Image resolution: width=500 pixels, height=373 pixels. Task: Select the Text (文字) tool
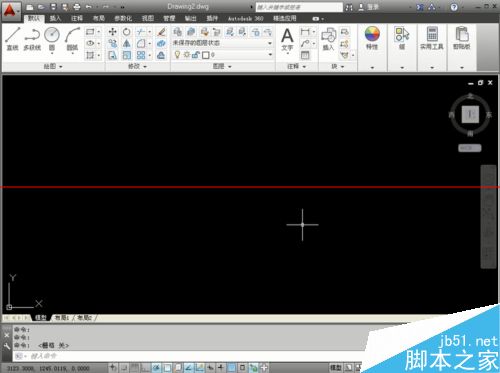point(287,40)
